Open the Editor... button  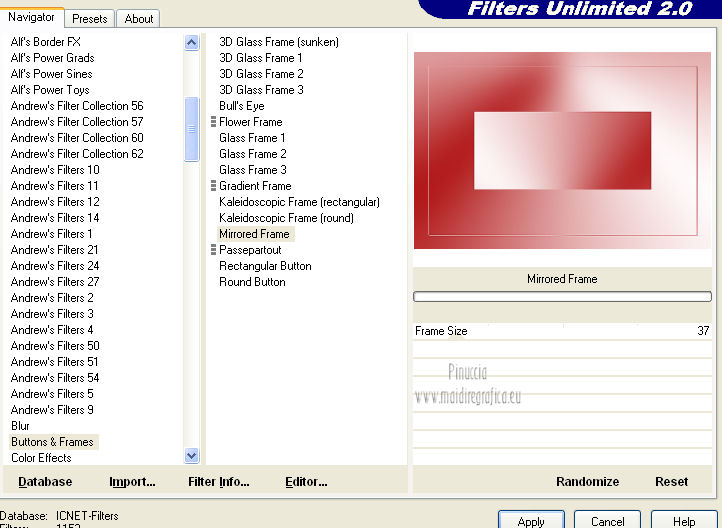(306, 482)
